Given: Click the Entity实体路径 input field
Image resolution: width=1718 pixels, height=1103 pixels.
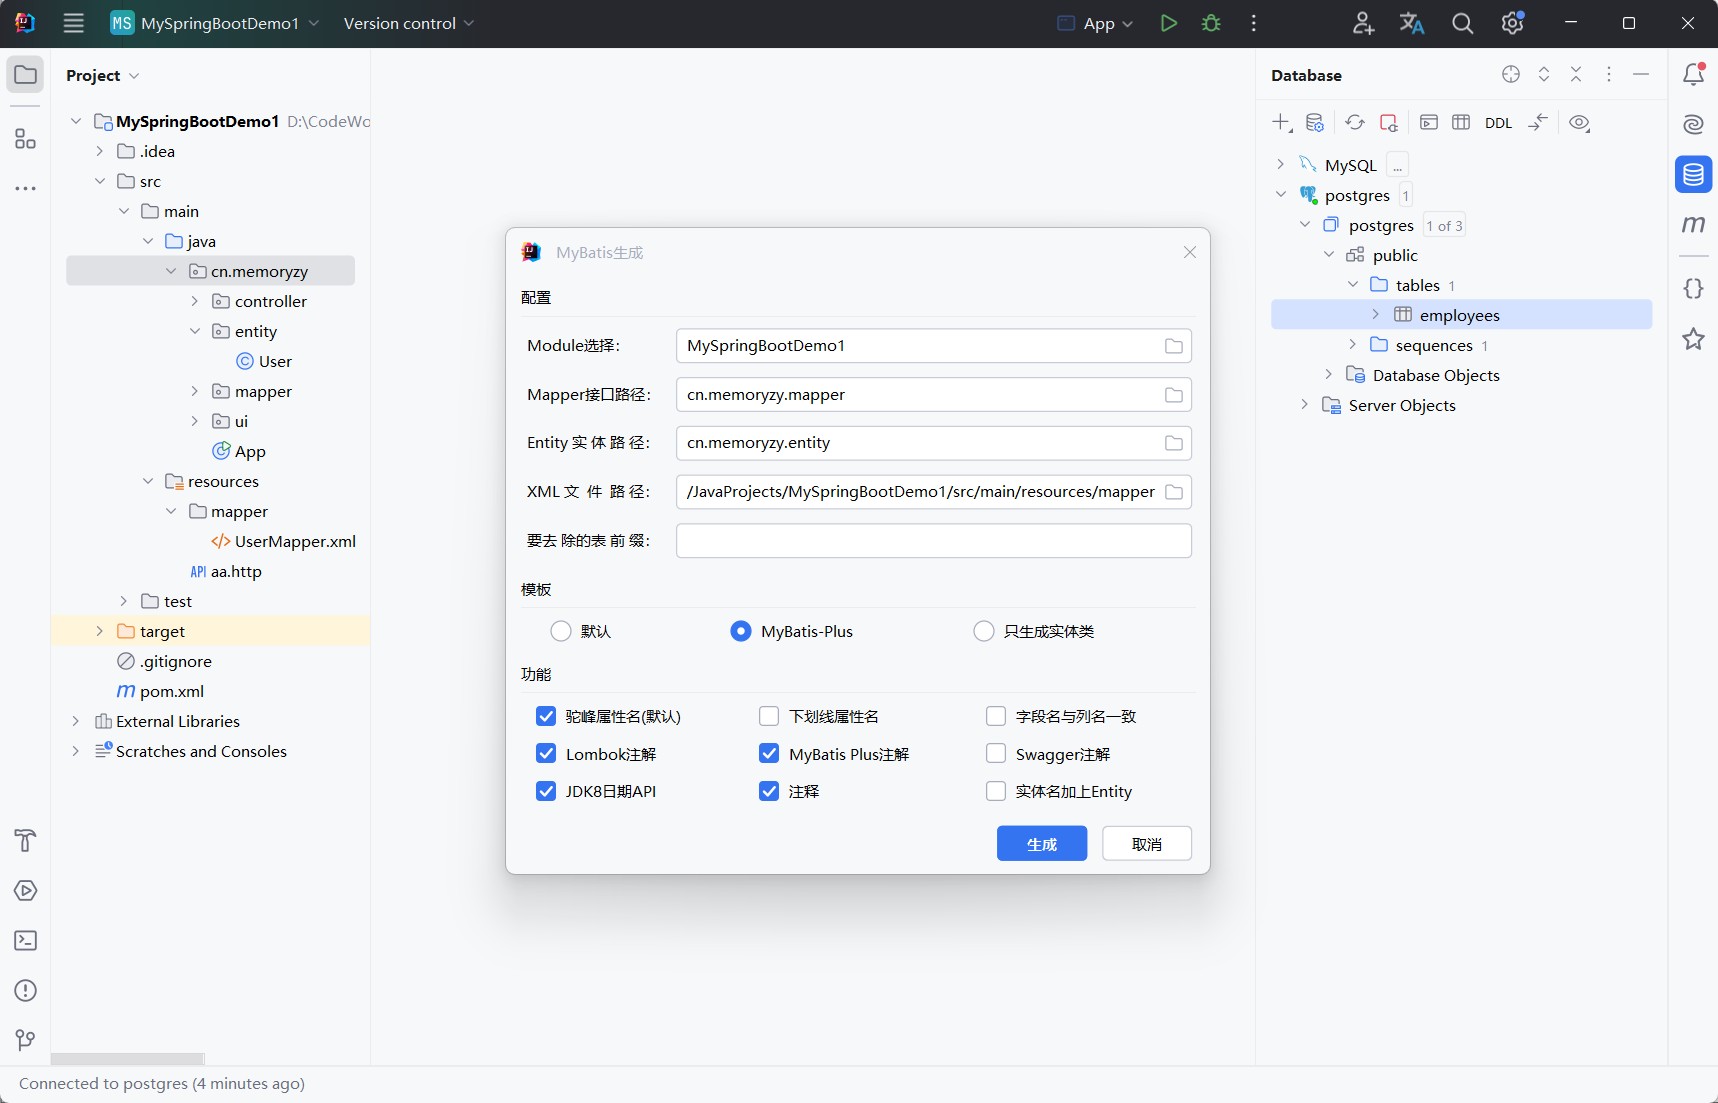Looking at the screenshot, I should coord(934,443).
